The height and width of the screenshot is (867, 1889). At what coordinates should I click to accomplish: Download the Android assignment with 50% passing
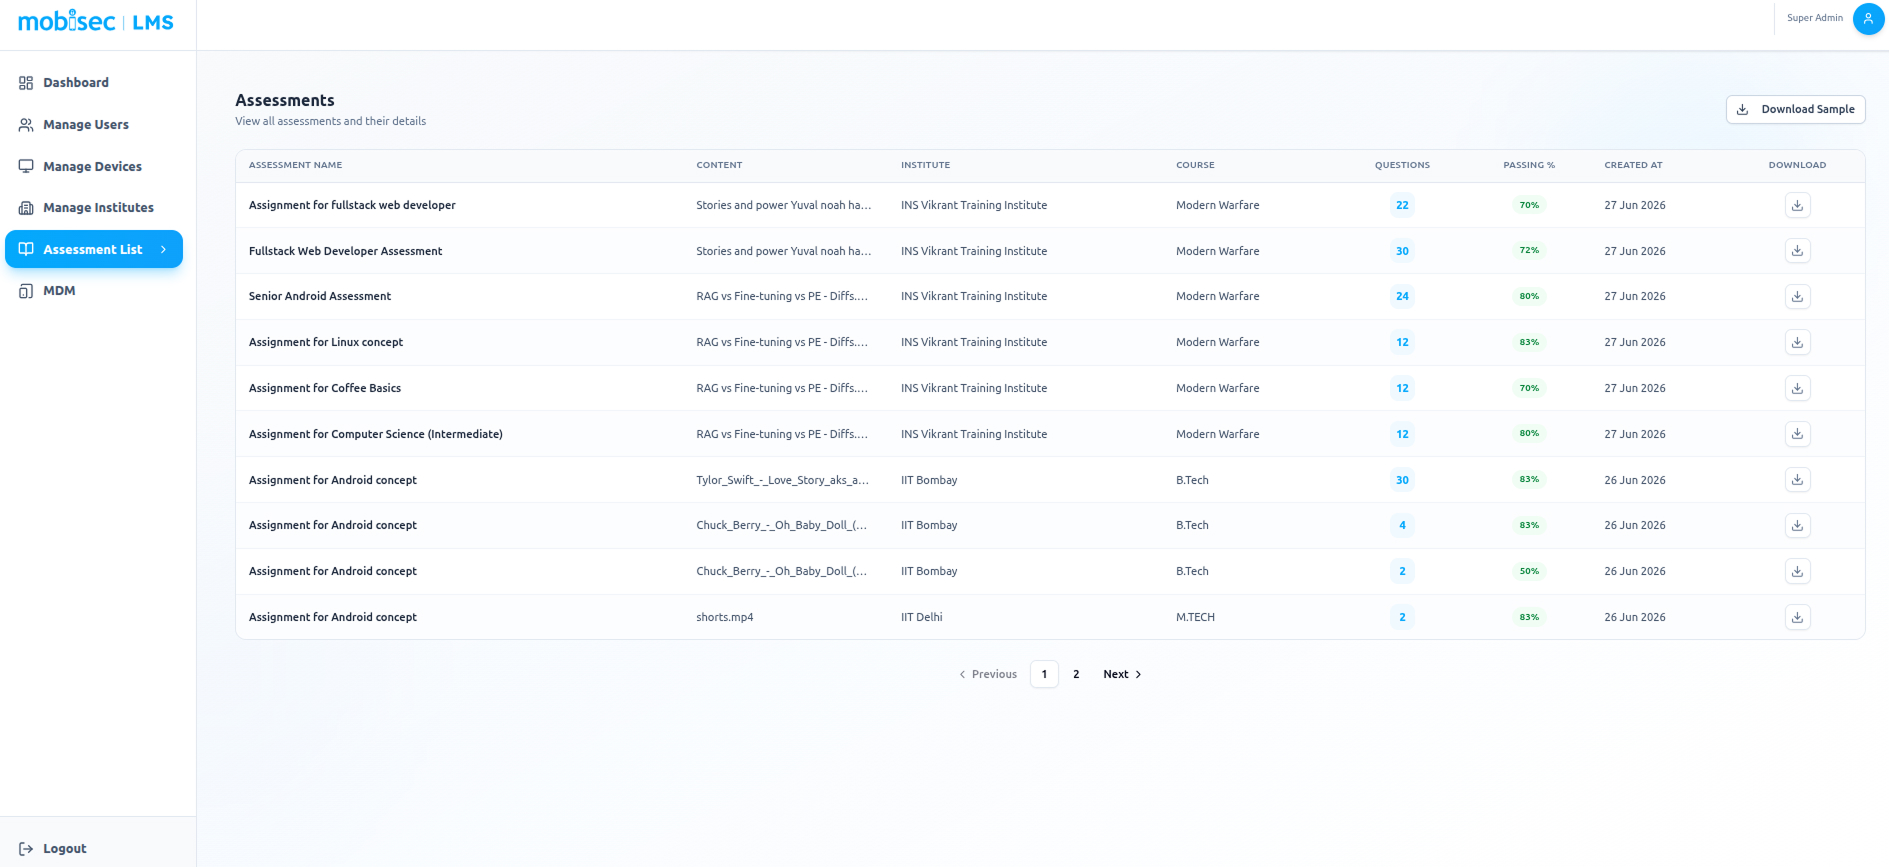coord(1797,571)
